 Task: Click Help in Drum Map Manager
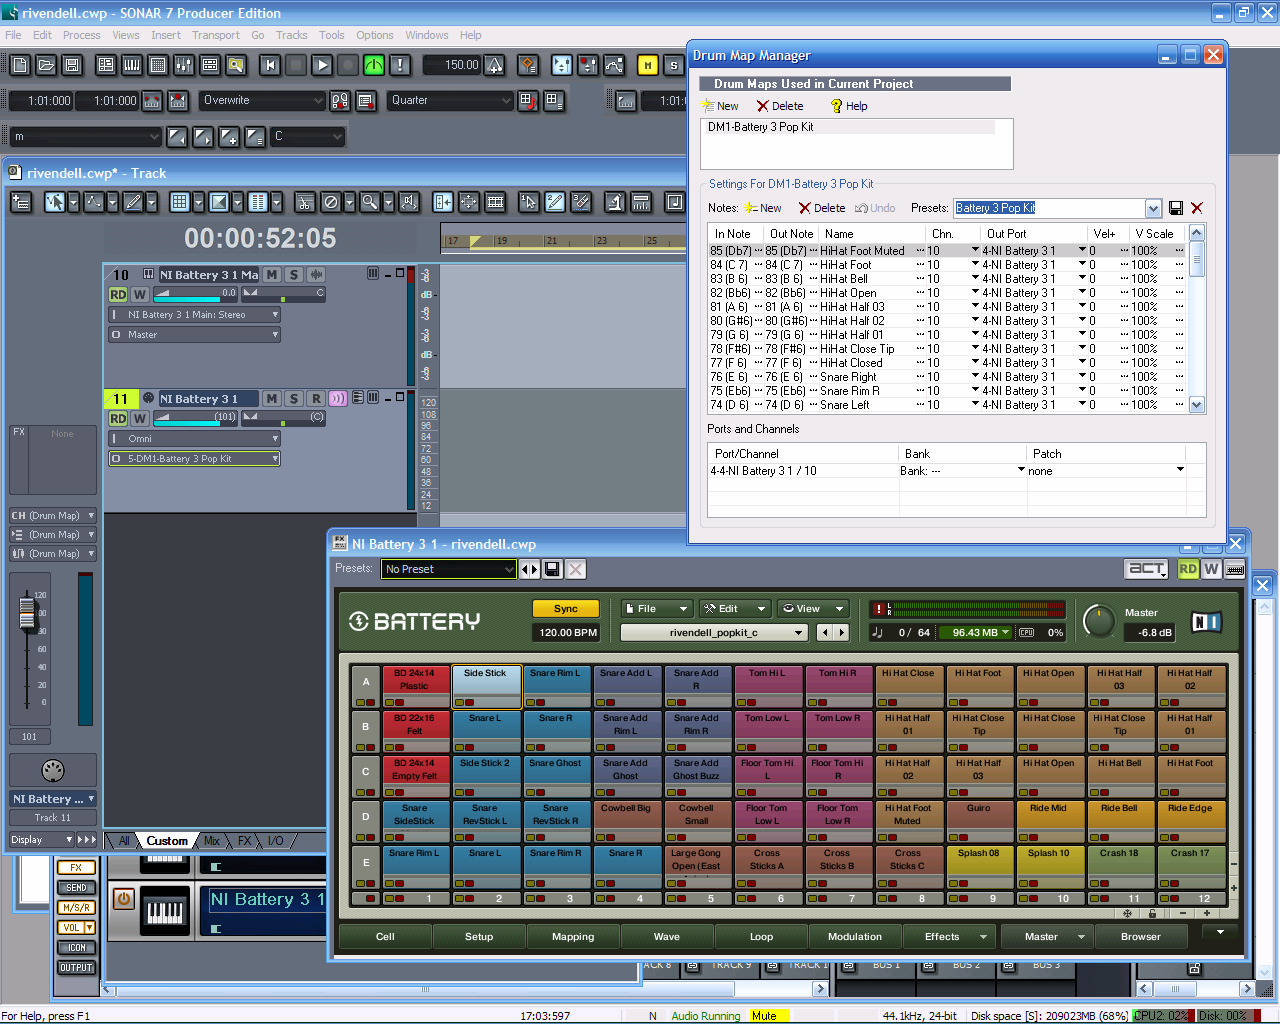pos(849,106)
